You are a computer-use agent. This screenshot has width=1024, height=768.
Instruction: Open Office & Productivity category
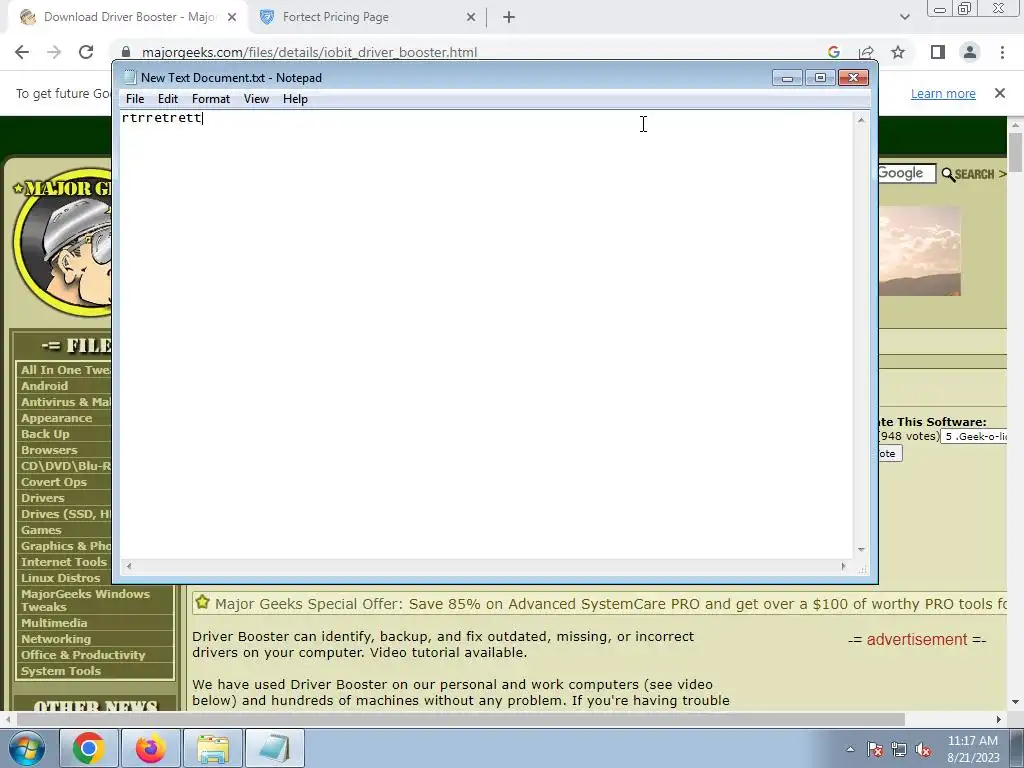[83, 655]
